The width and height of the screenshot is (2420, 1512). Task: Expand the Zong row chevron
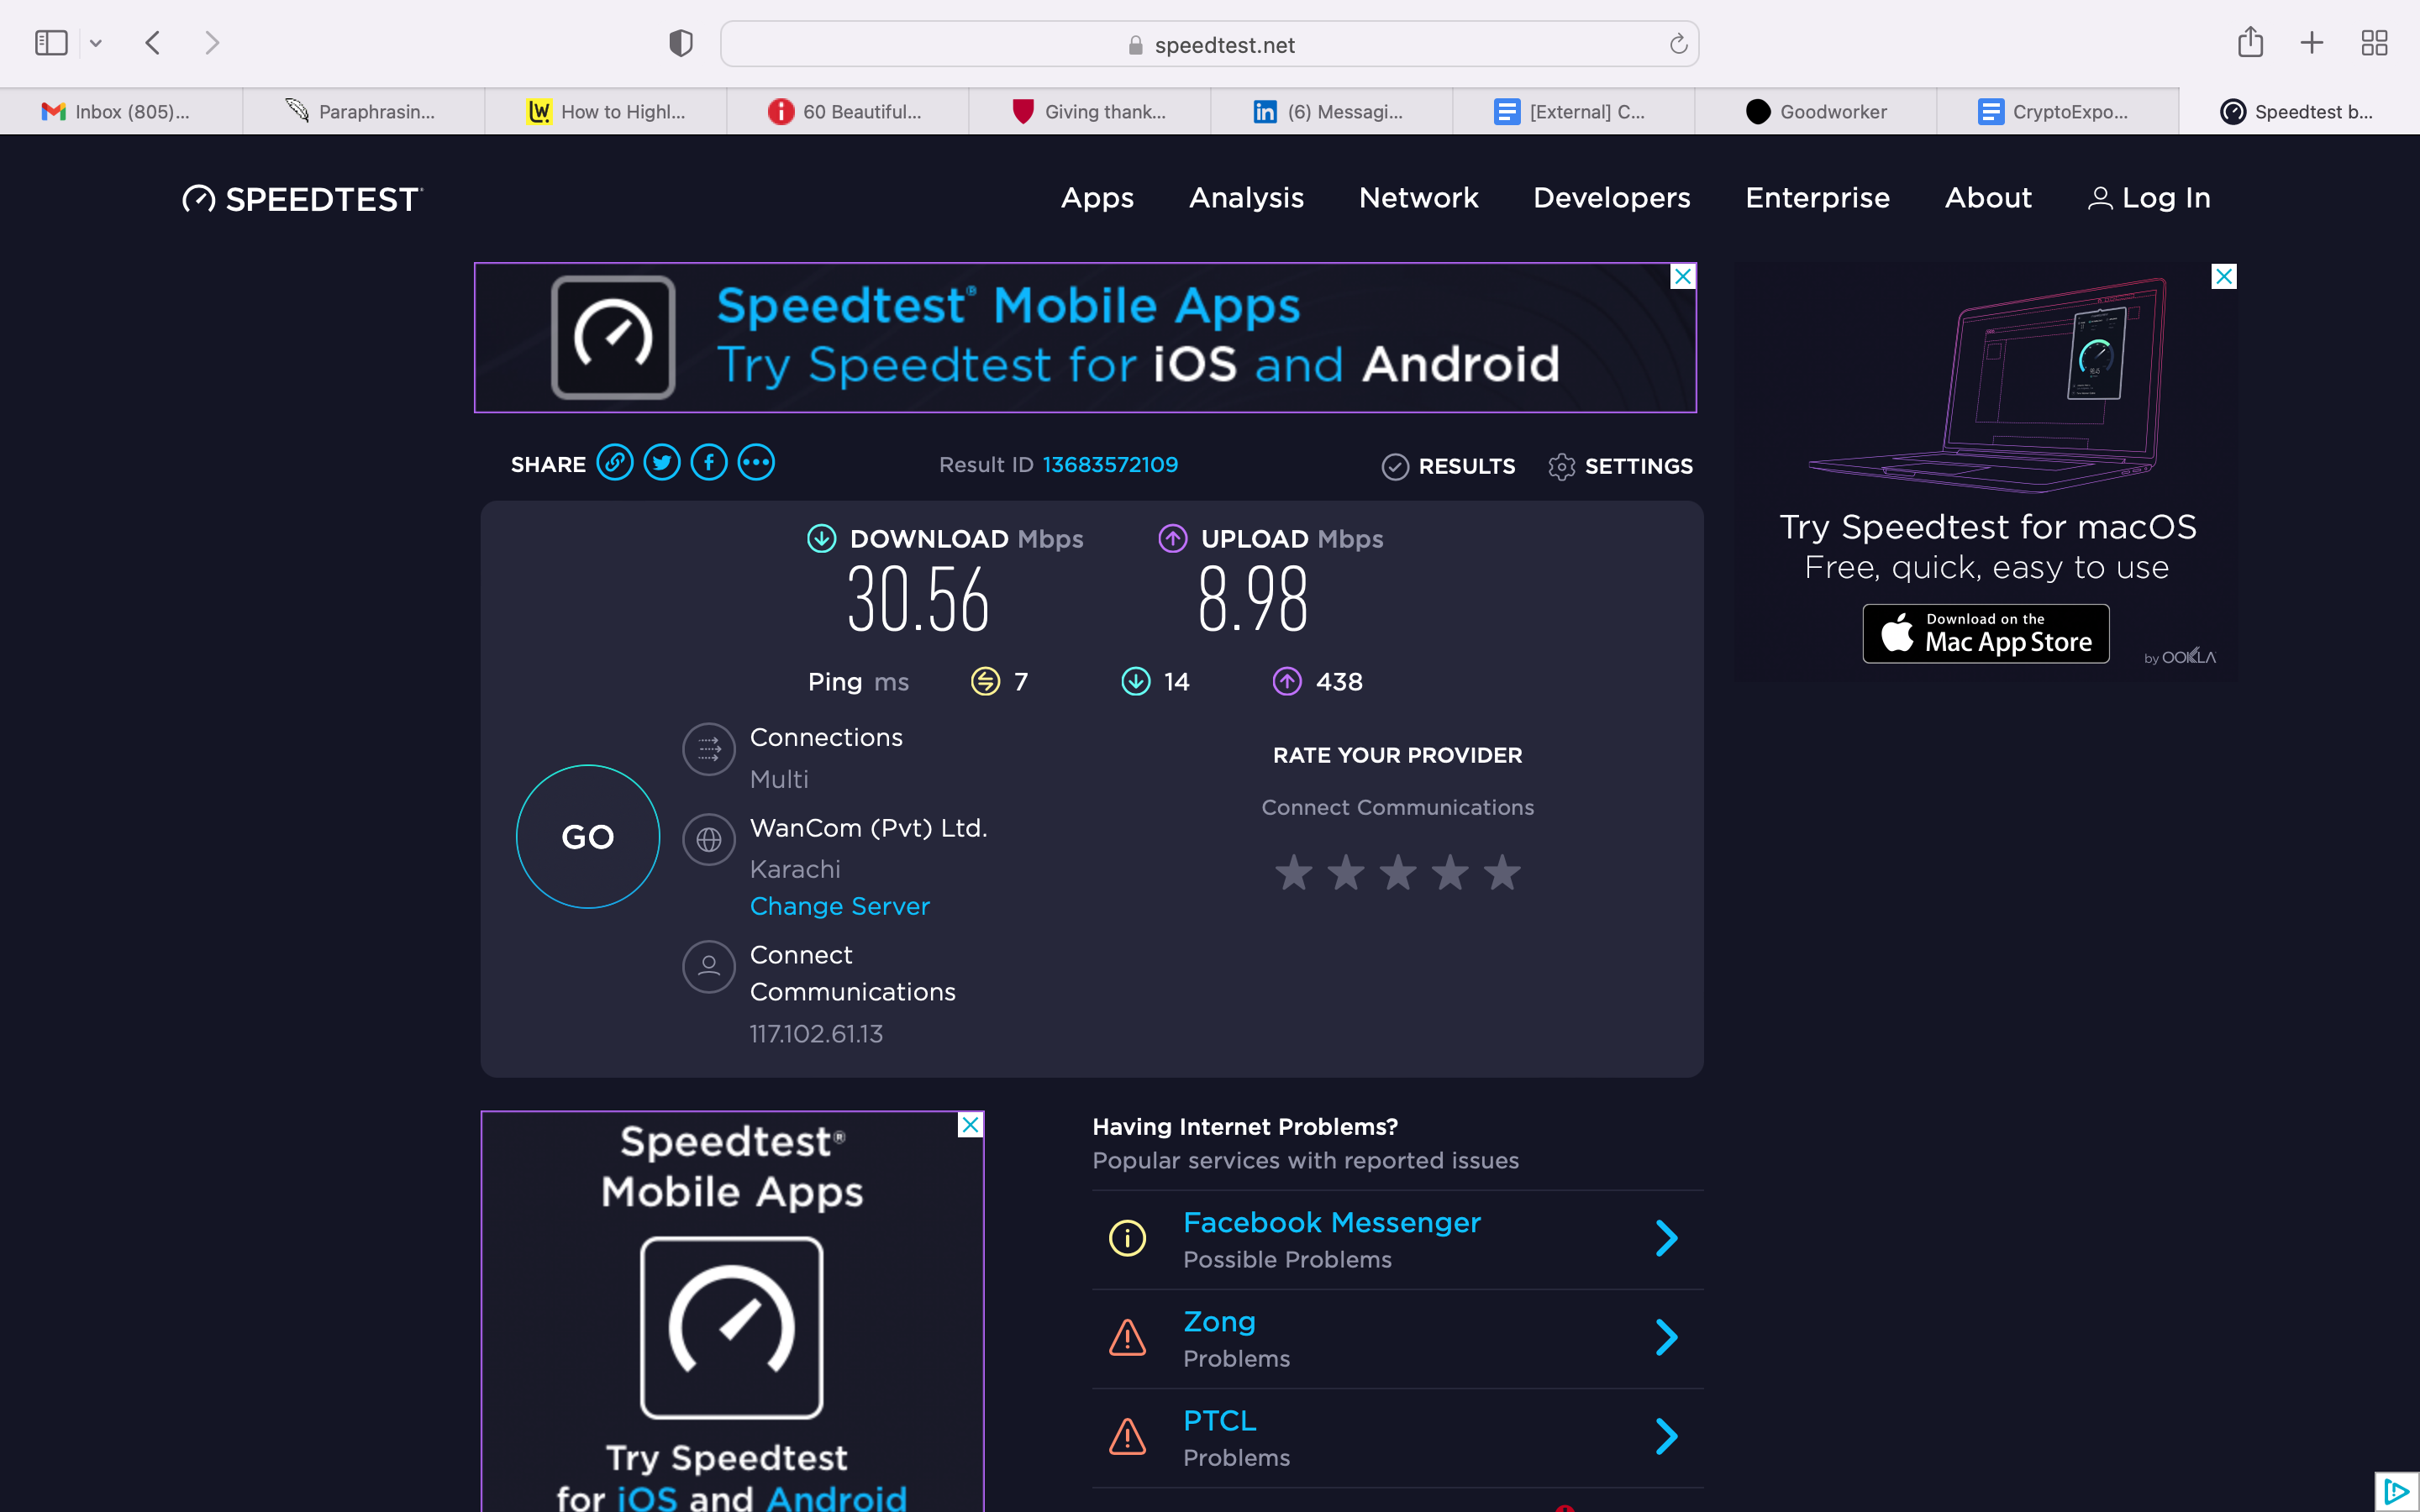coord(1666,1338)
